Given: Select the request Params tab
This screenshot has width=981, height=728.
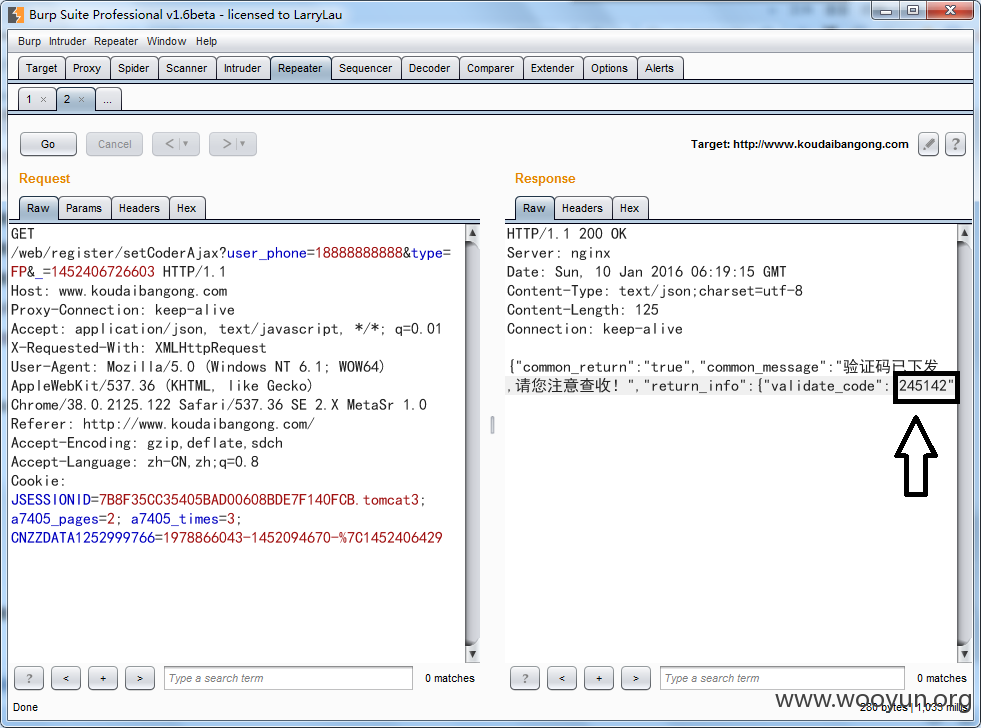Looking at the screenshot, I should (x=84, y=208).
